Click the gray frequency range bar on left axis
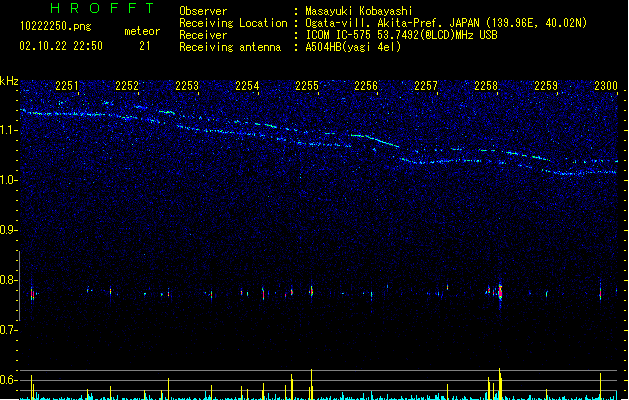629x400 pixels. [19, 286]
